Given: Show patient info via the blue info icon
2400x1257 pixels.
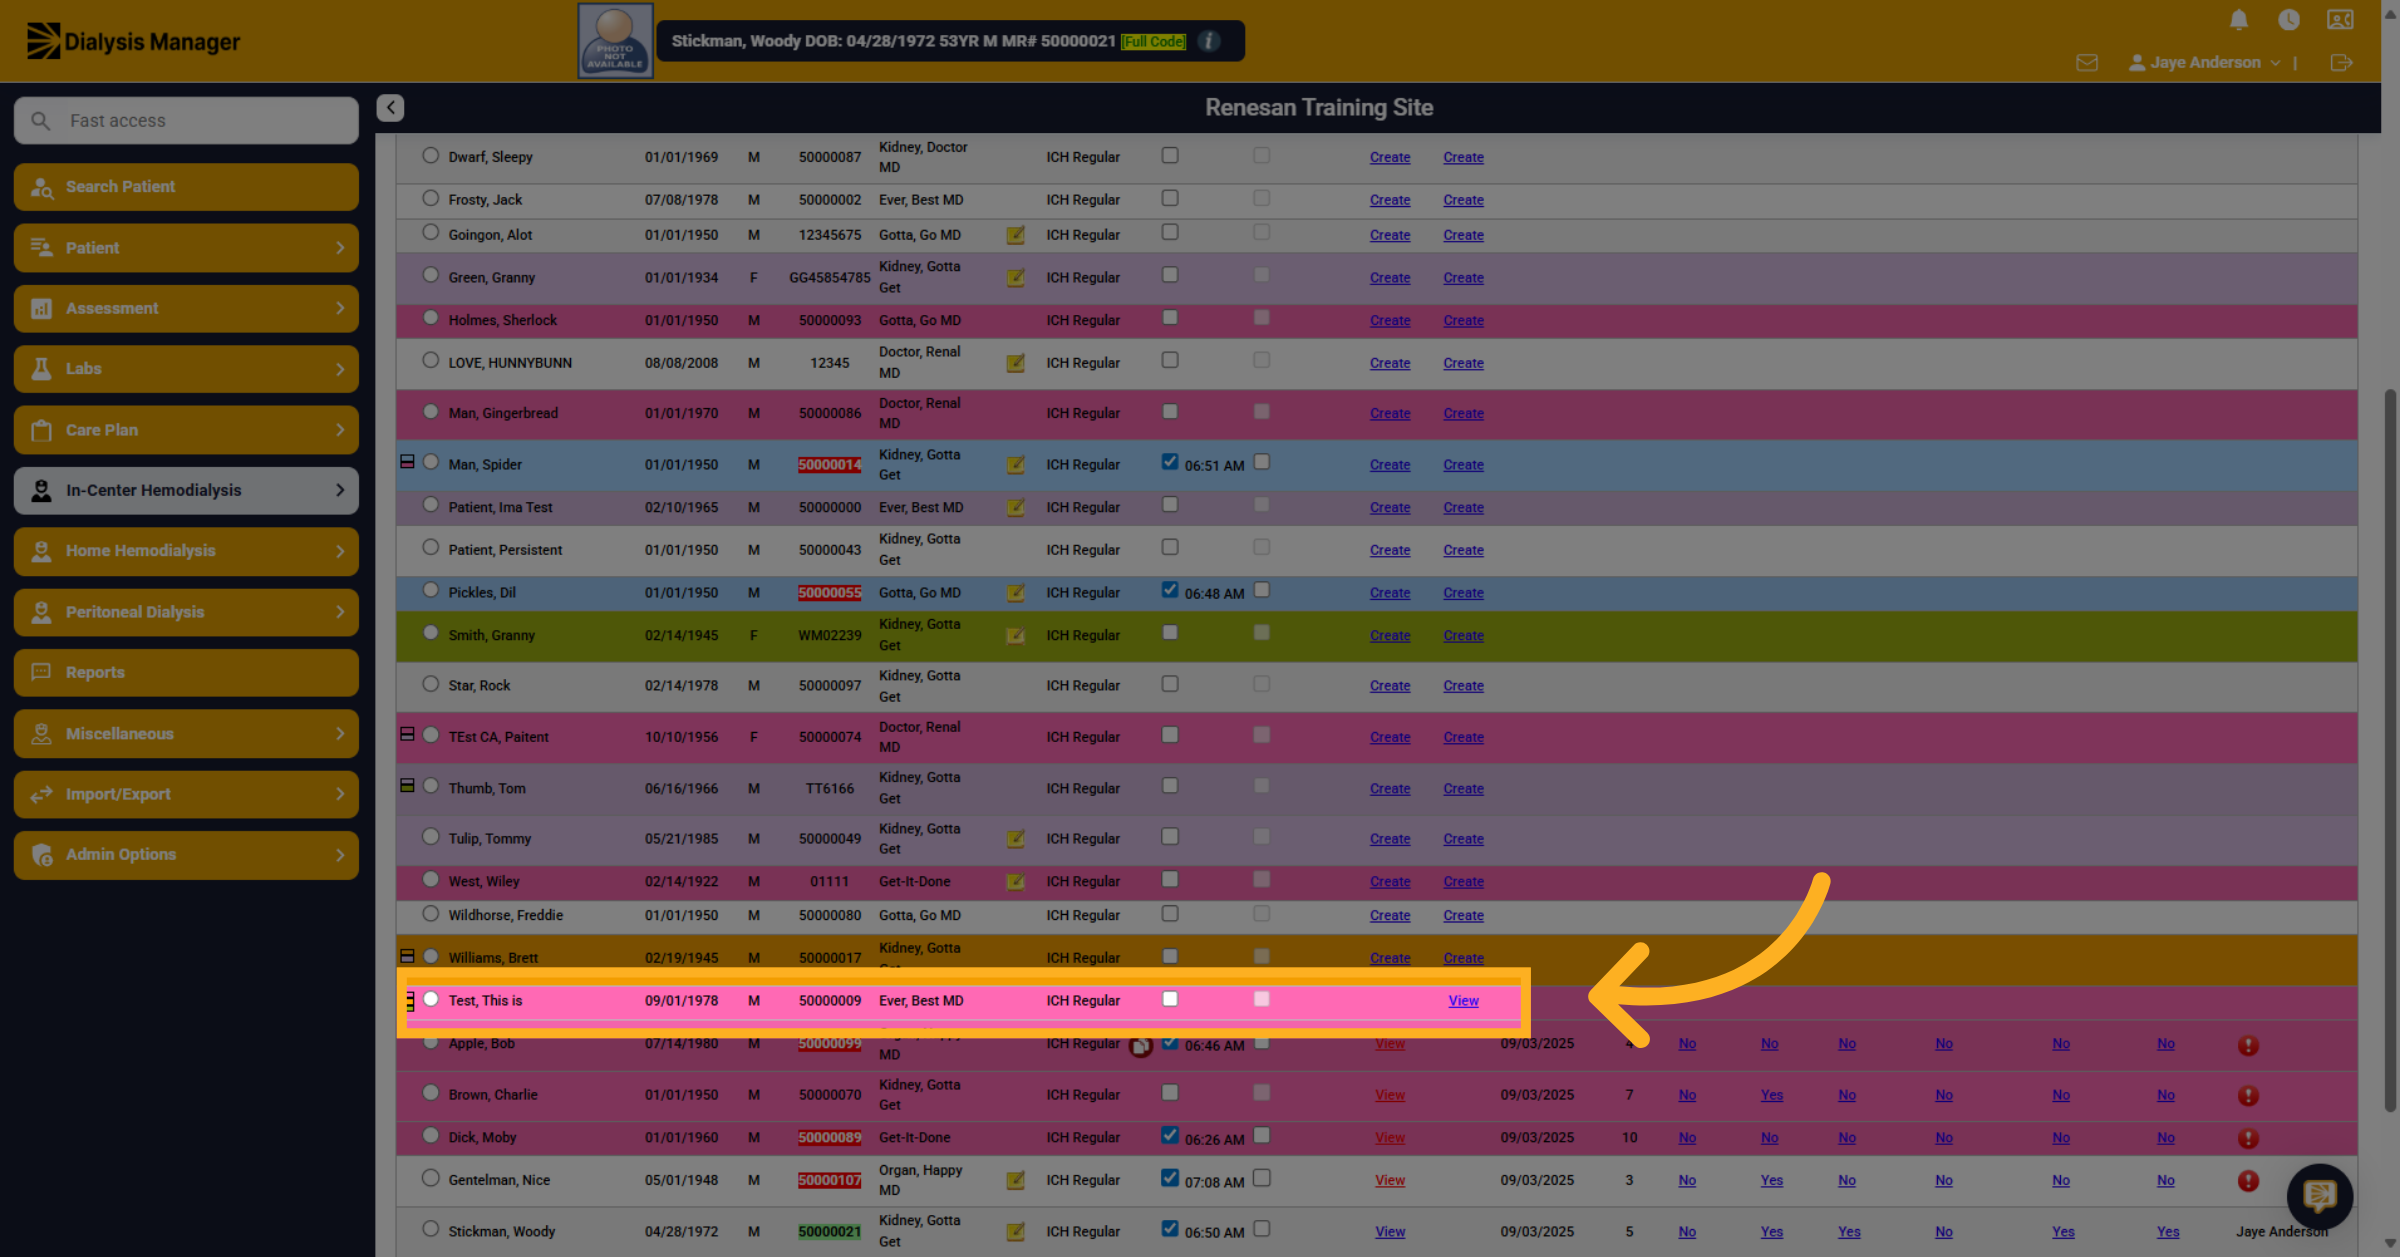Looking at the screenshot, I should coord(1209,41).
